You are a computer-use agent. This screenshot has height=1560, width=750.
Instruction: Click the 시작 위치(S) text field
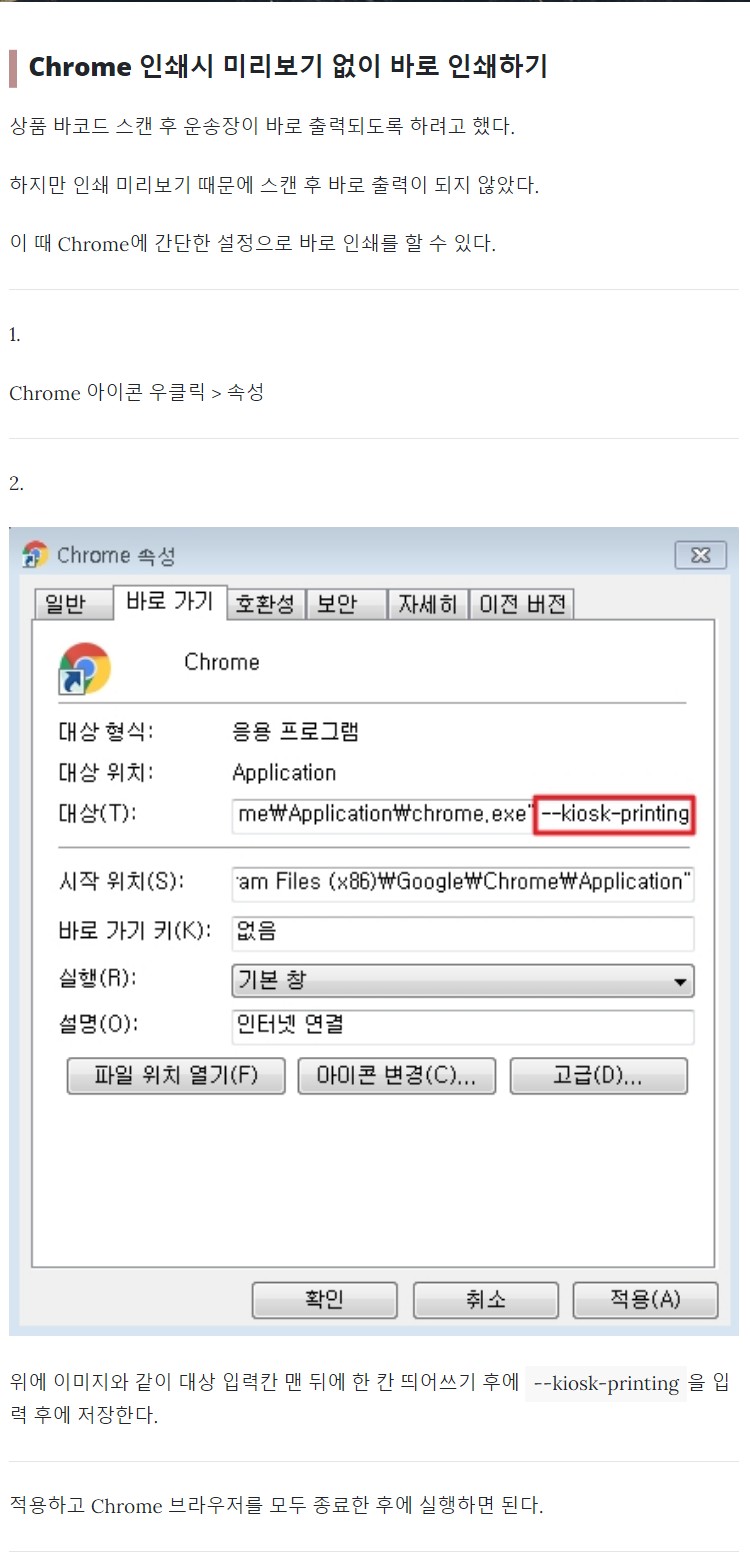point(463,882)
